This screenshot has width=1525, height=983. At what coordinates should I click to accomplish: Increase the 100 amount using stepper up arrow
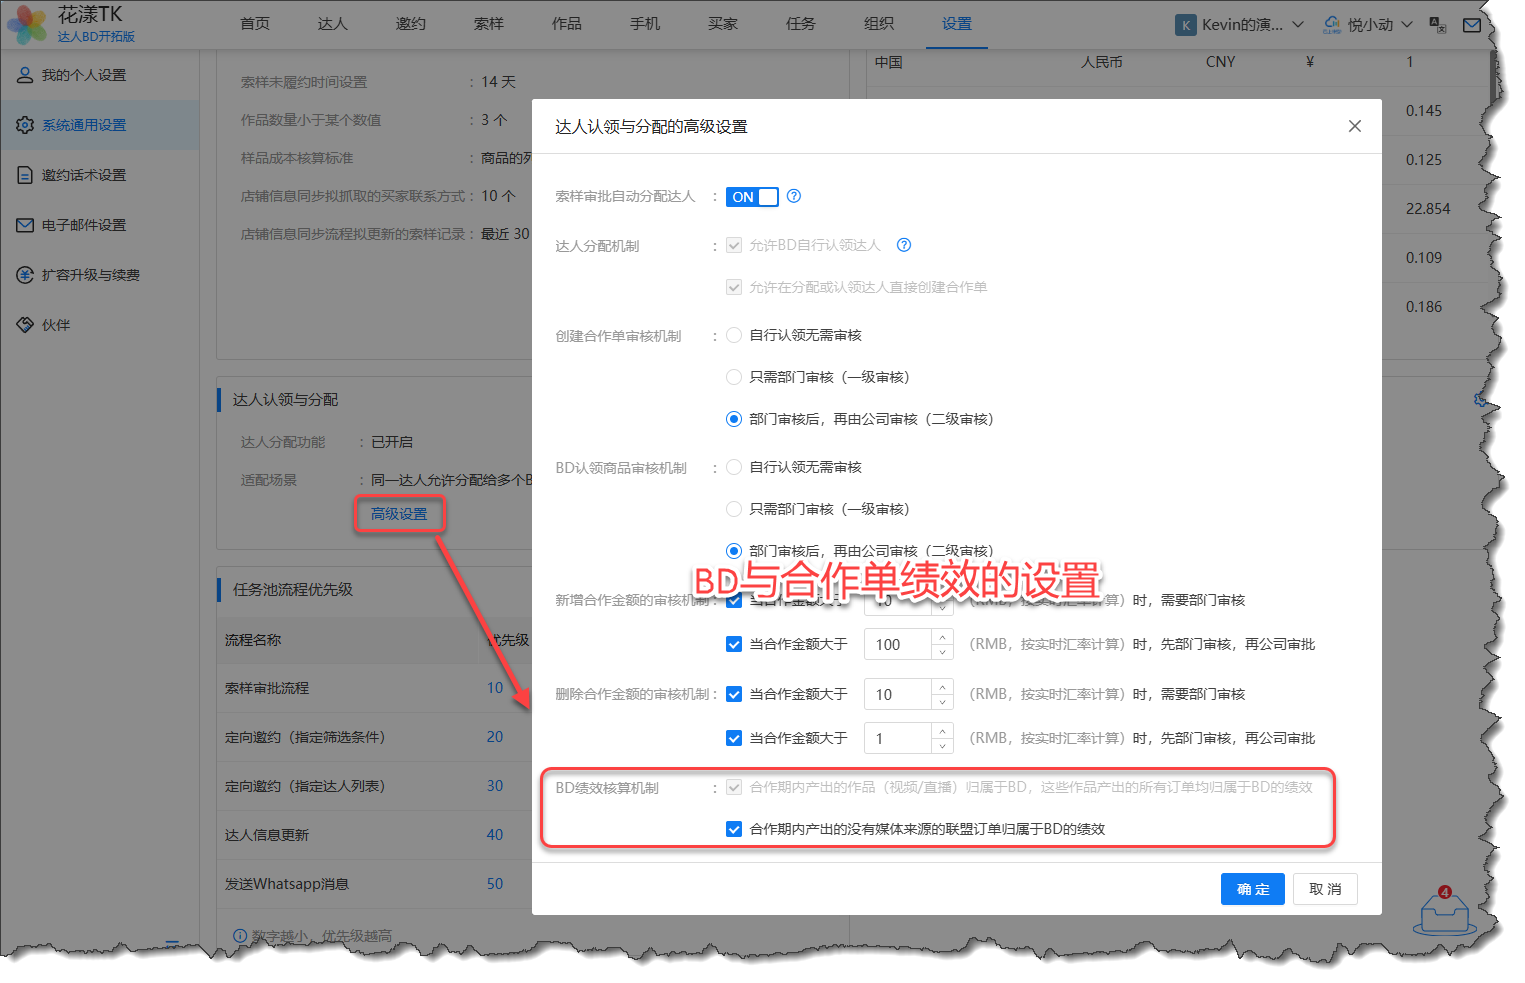click(x=942, y=637)
